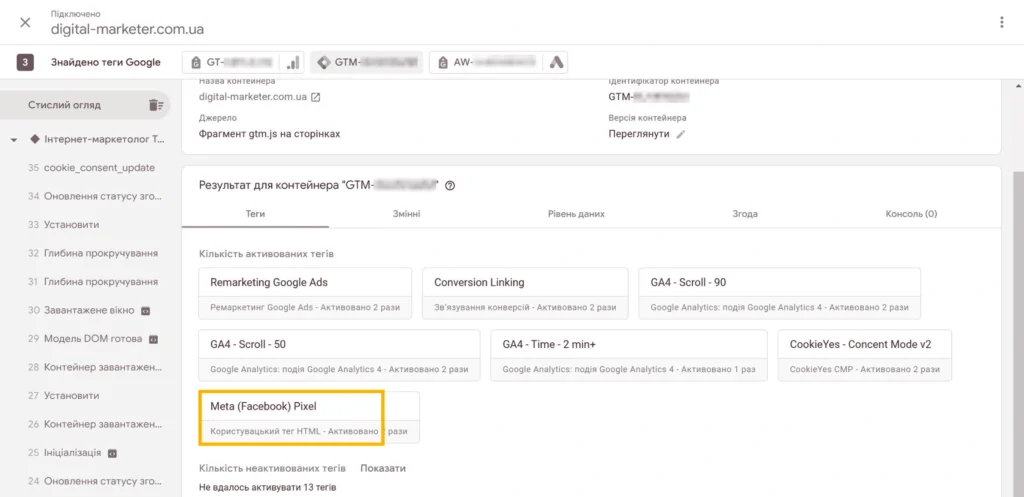Switch to the Згода tab
1024x497 pixels.
coord(744,214)
